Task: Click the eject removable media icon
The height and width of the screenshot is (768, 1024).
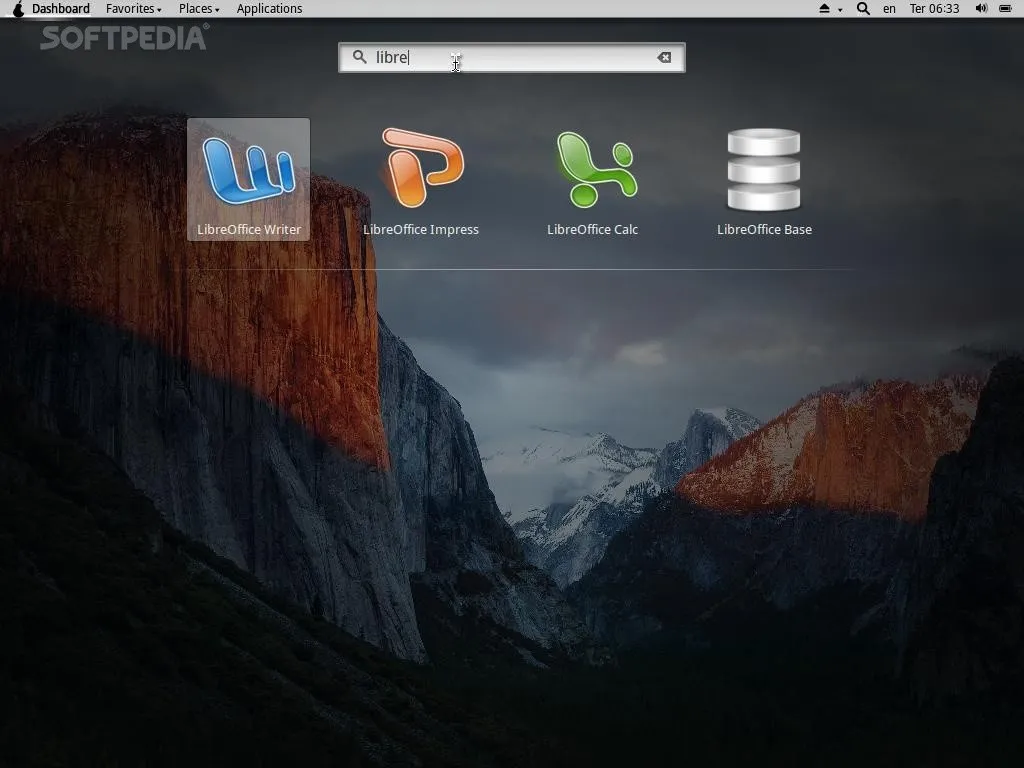Action: (x=825, y=9)
